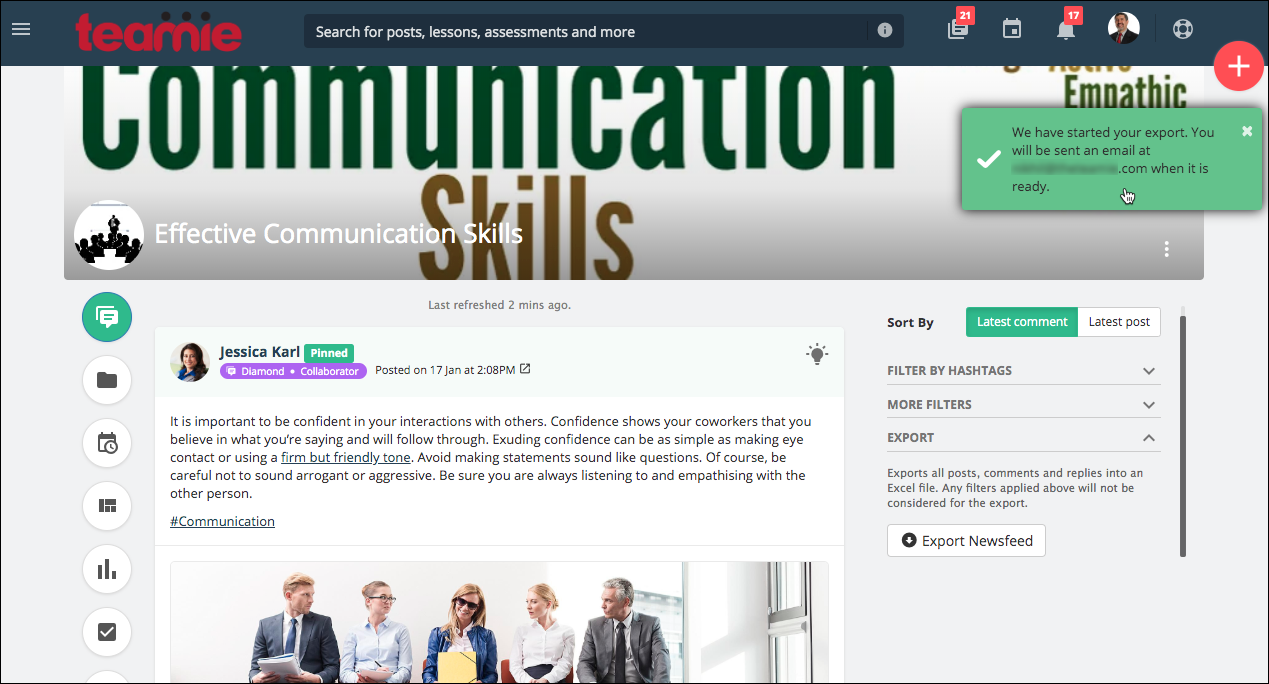Screen dimensions: 1269x684
Task: Expand Filter by Hashtags section
Action: pos(1024,371)
